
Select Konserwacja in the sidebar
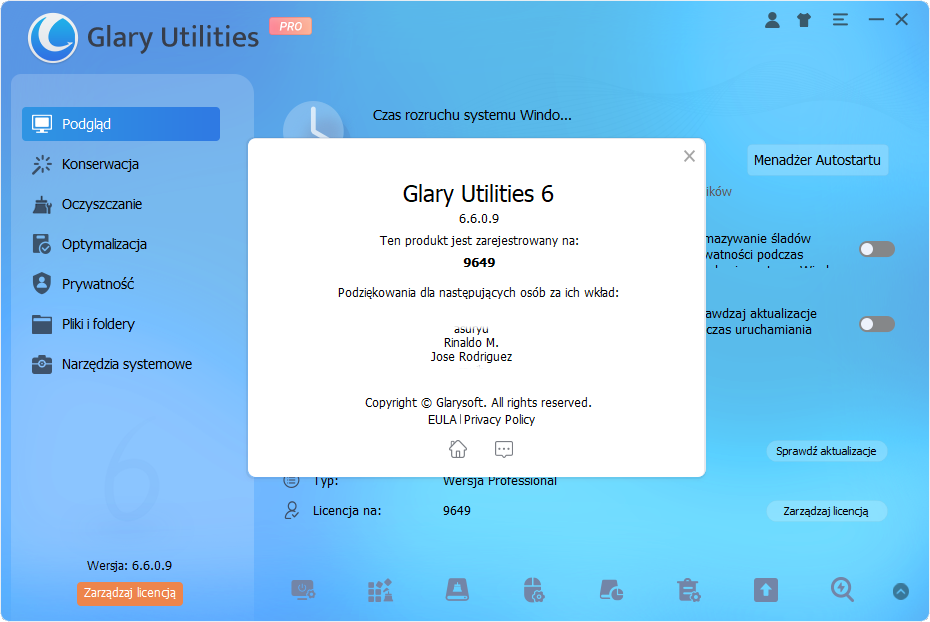[121, 164]
